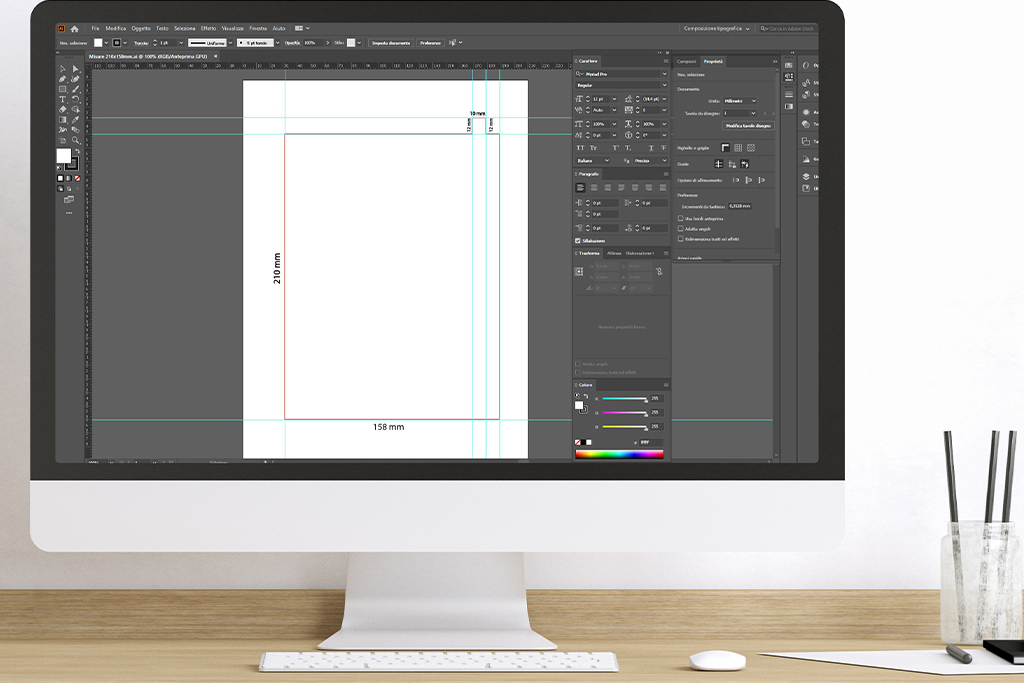The width and height of the screenshot is (1024, 683).
Task: Select the Rectangle tool
Action: tap(62, 89)
